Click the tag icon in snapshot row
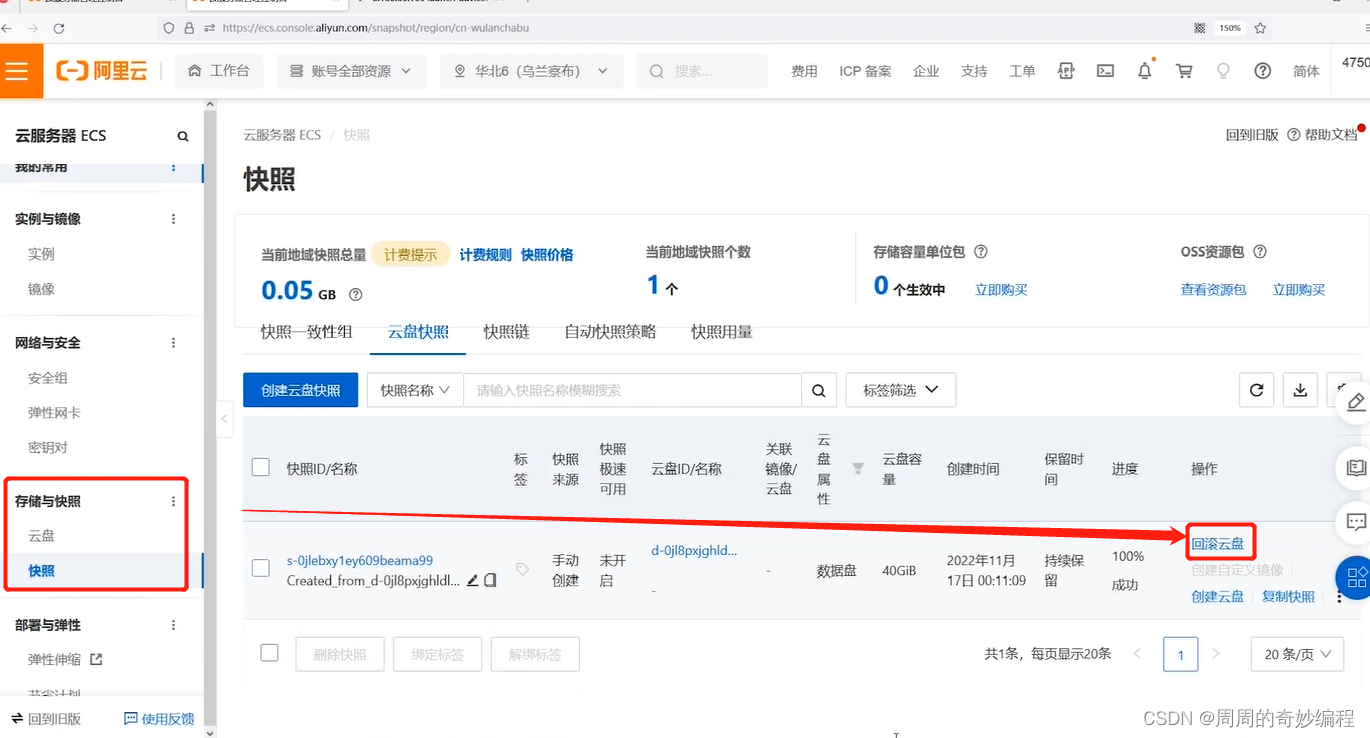The image size is (1370, 738). coord(522,569)
